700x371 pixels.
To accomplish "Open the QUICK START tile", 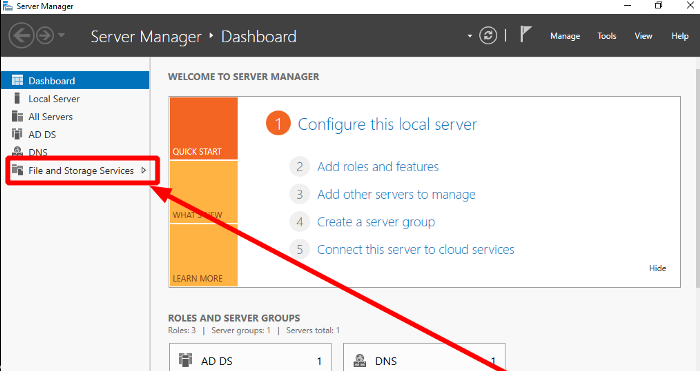I will click(204, 128).
